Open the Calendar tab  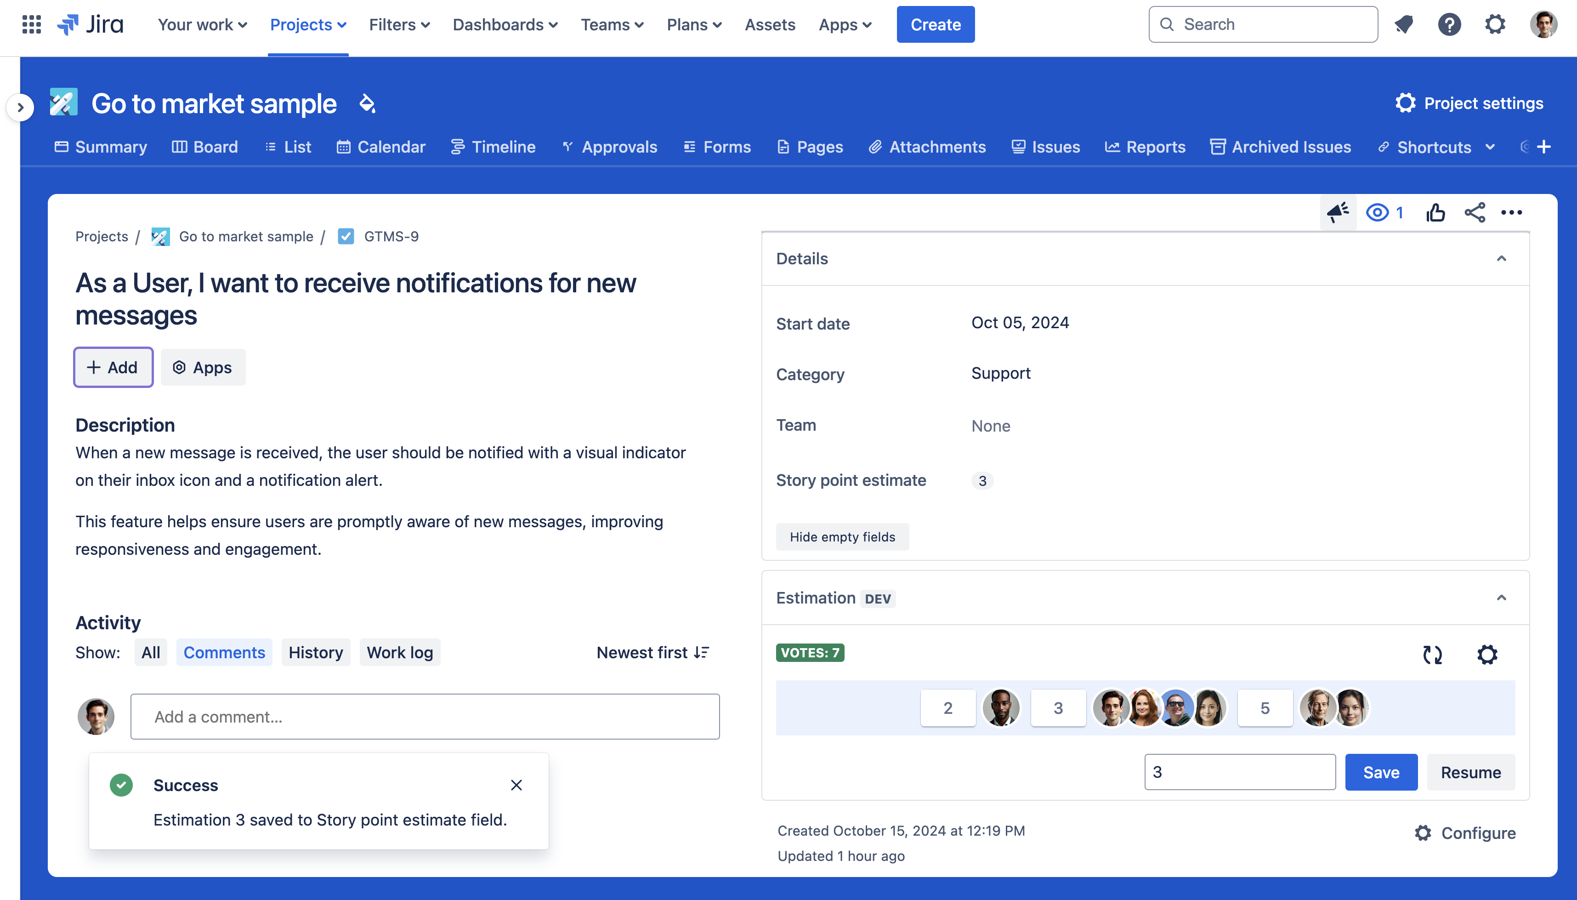coord(381,147)
